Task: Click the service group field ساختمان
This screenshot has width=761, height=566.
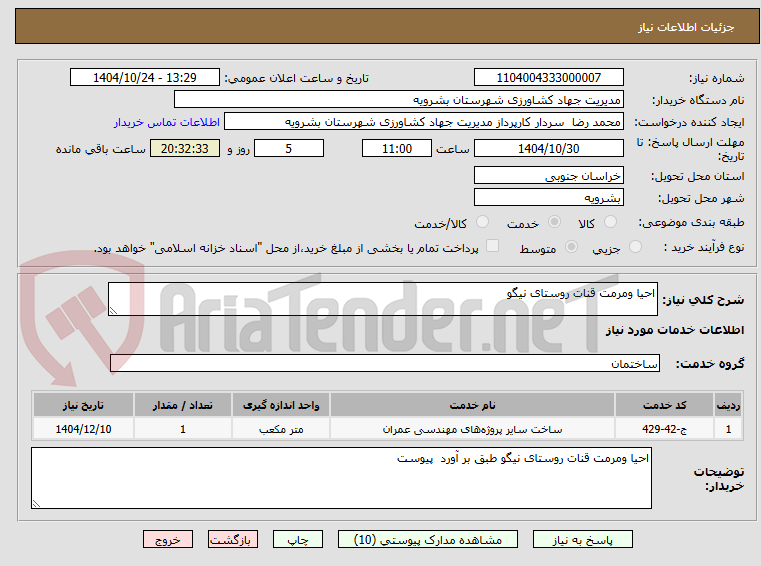Action: tap(385, 364)
